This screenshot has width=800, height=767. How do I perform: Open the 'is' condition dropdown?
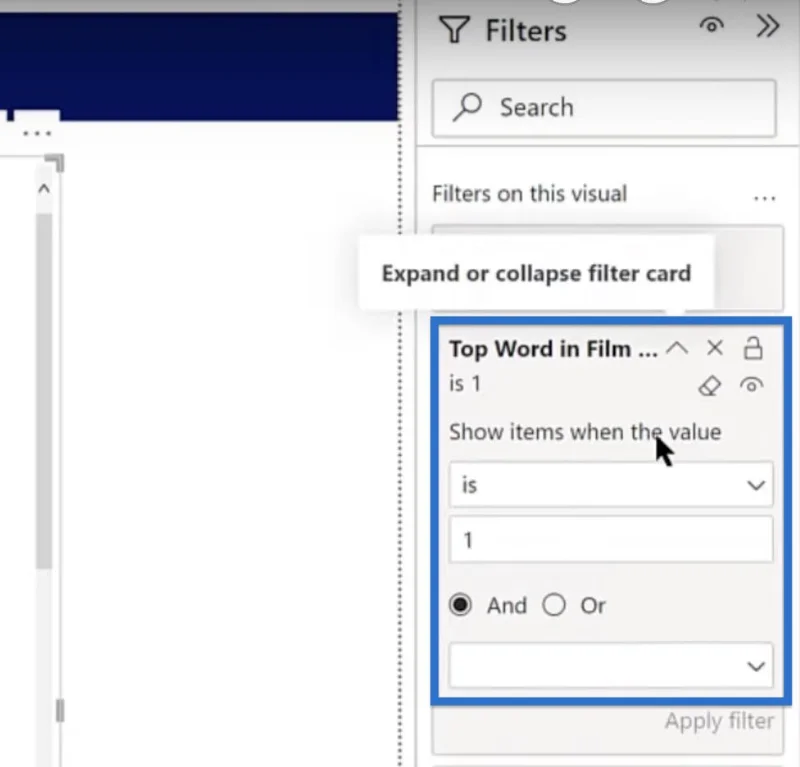click(611, 484)
